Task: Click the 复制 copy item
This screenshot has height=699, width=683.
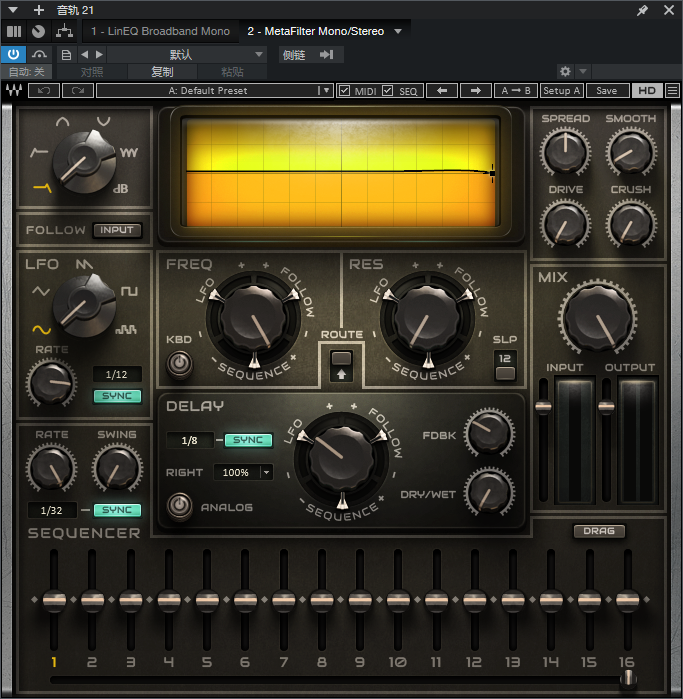Action: (x=162, y=71)
